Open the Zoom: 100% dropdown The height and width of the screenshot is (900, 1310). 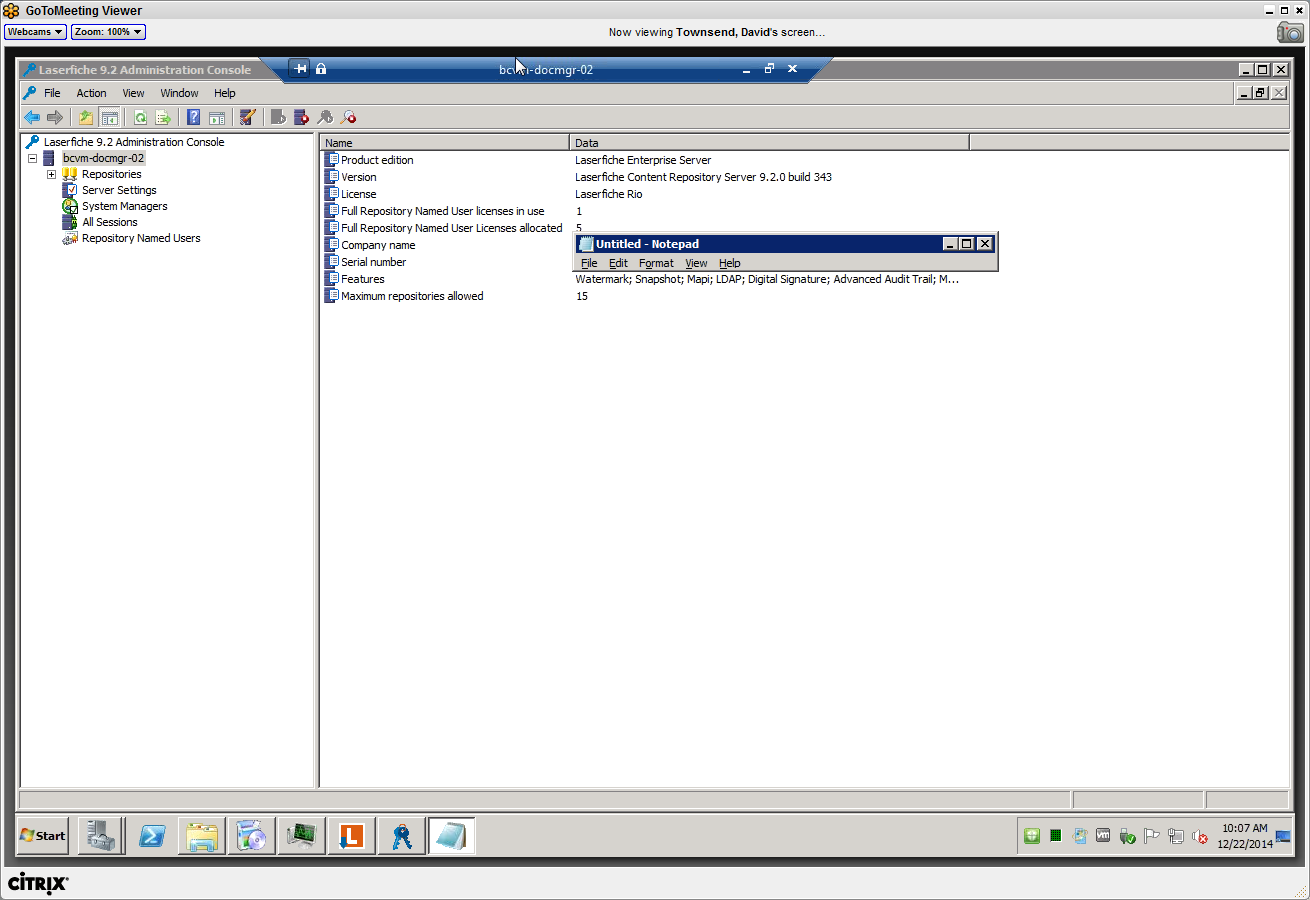pyautogui.click(x=108, y=32)
